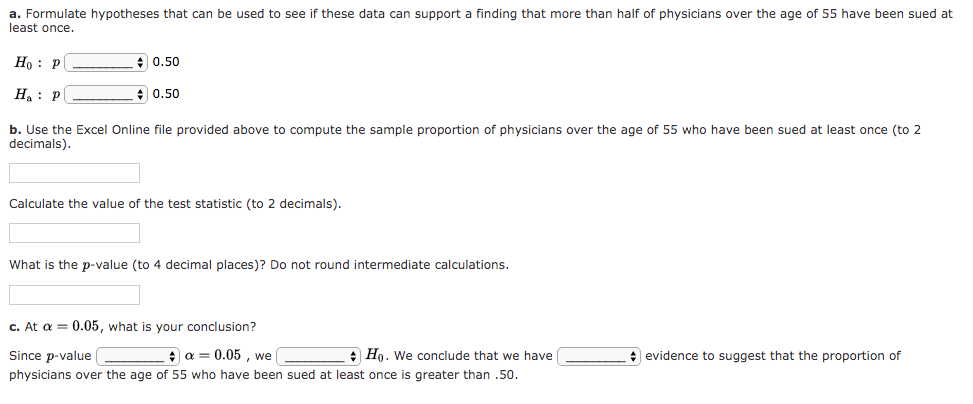Click the test statistic answer box
Image resolution: width=973 pixels, height=404 pixels.
click(74, 233)
